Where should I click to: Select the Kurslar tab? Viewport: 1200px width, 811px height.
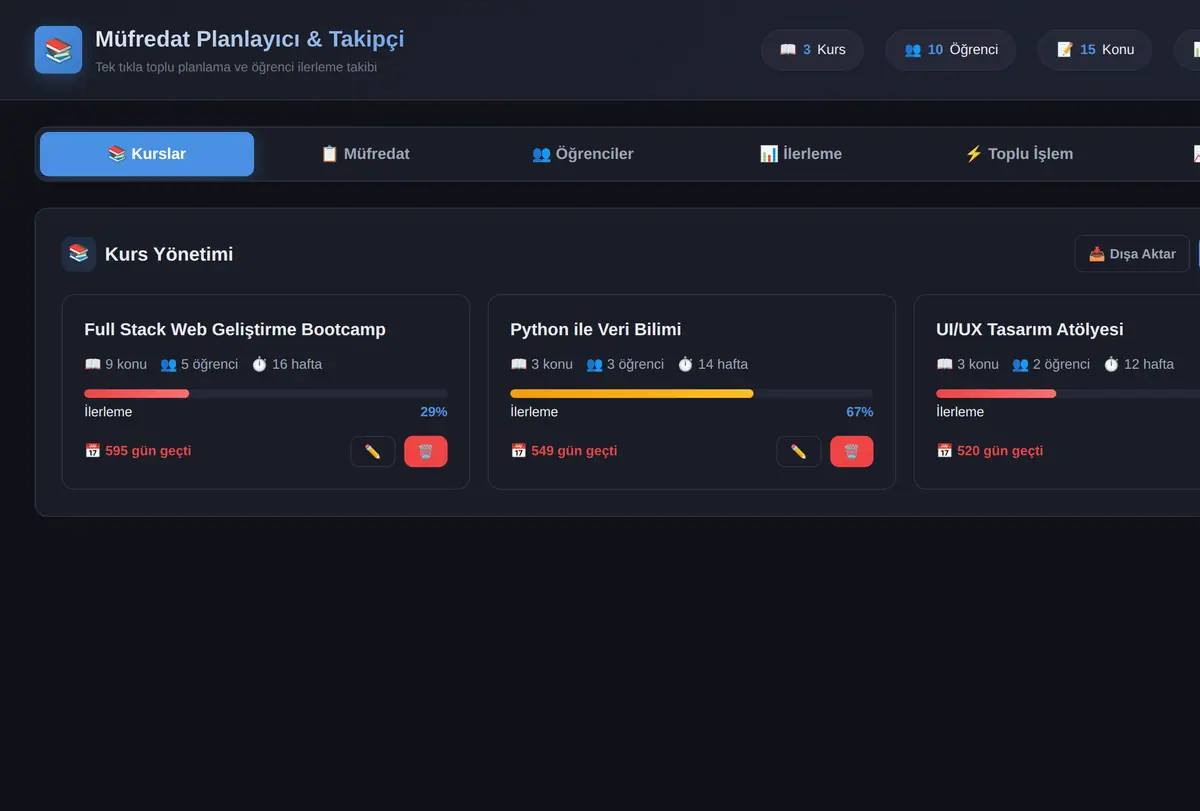point(147,154)
